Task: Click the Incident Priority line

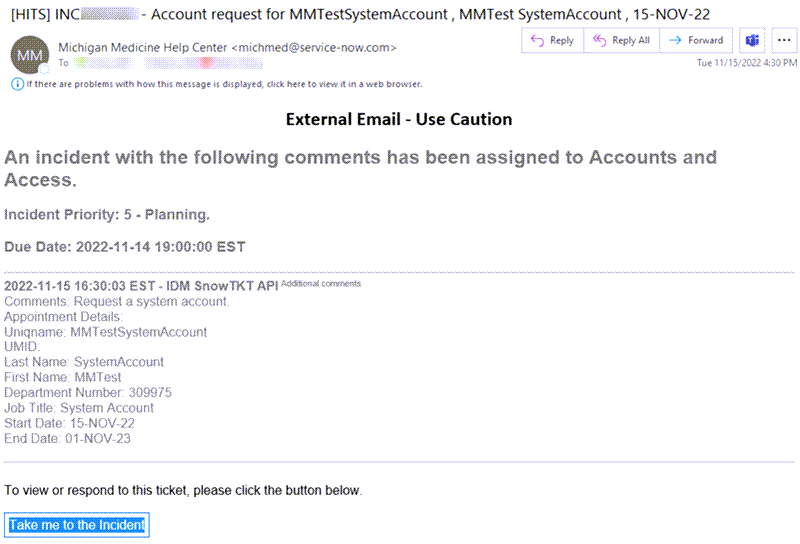Action: (107, 215)
